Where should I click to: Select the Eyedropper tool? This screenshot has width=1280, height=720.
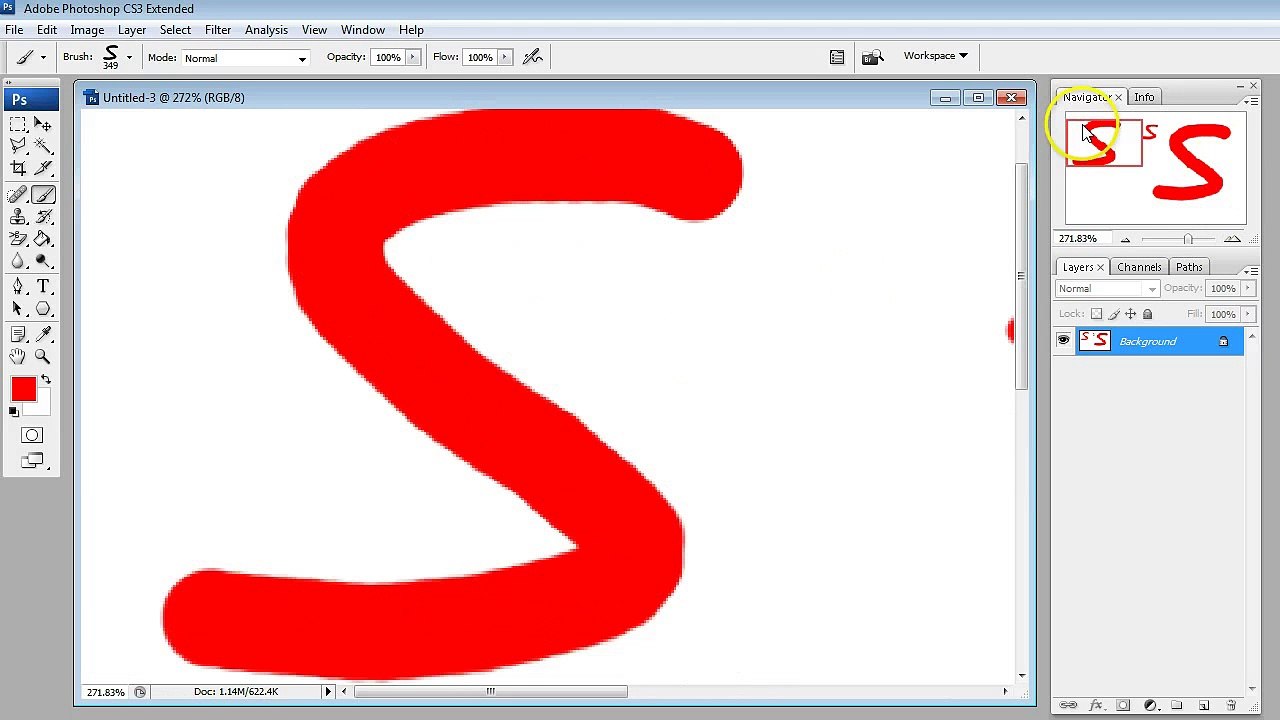point(43,335)
